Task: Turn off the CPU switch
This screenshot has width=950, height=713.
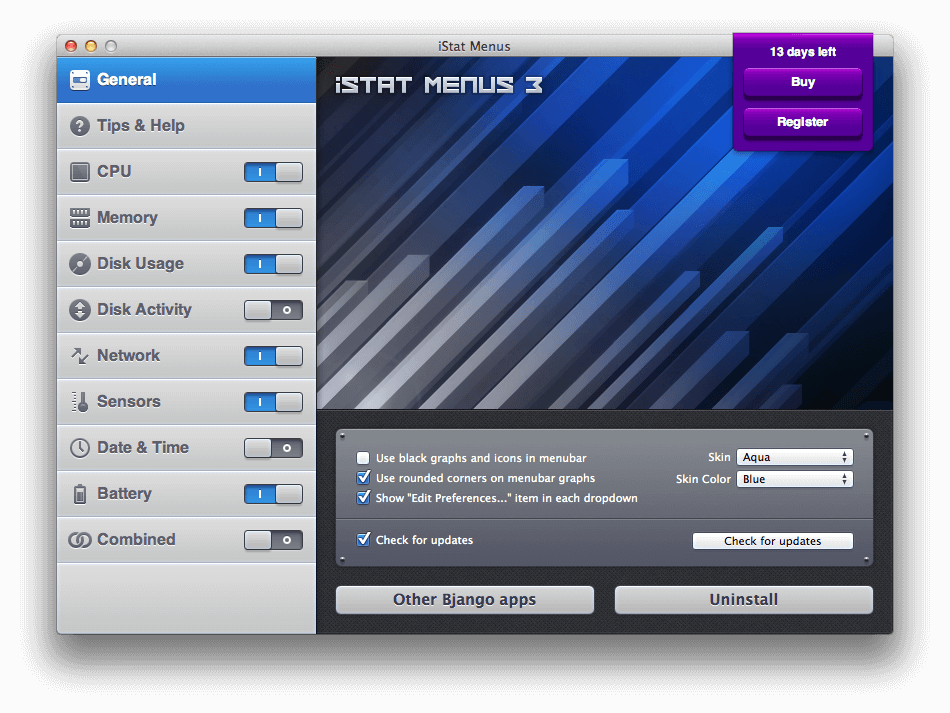Action: click(x=273, y=172)
